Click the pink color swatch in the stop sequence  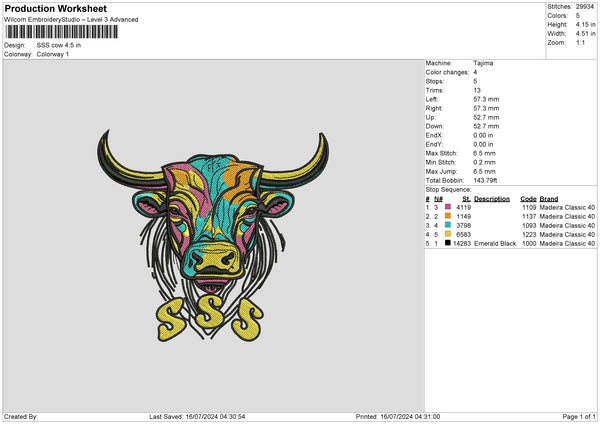(448, 207)
